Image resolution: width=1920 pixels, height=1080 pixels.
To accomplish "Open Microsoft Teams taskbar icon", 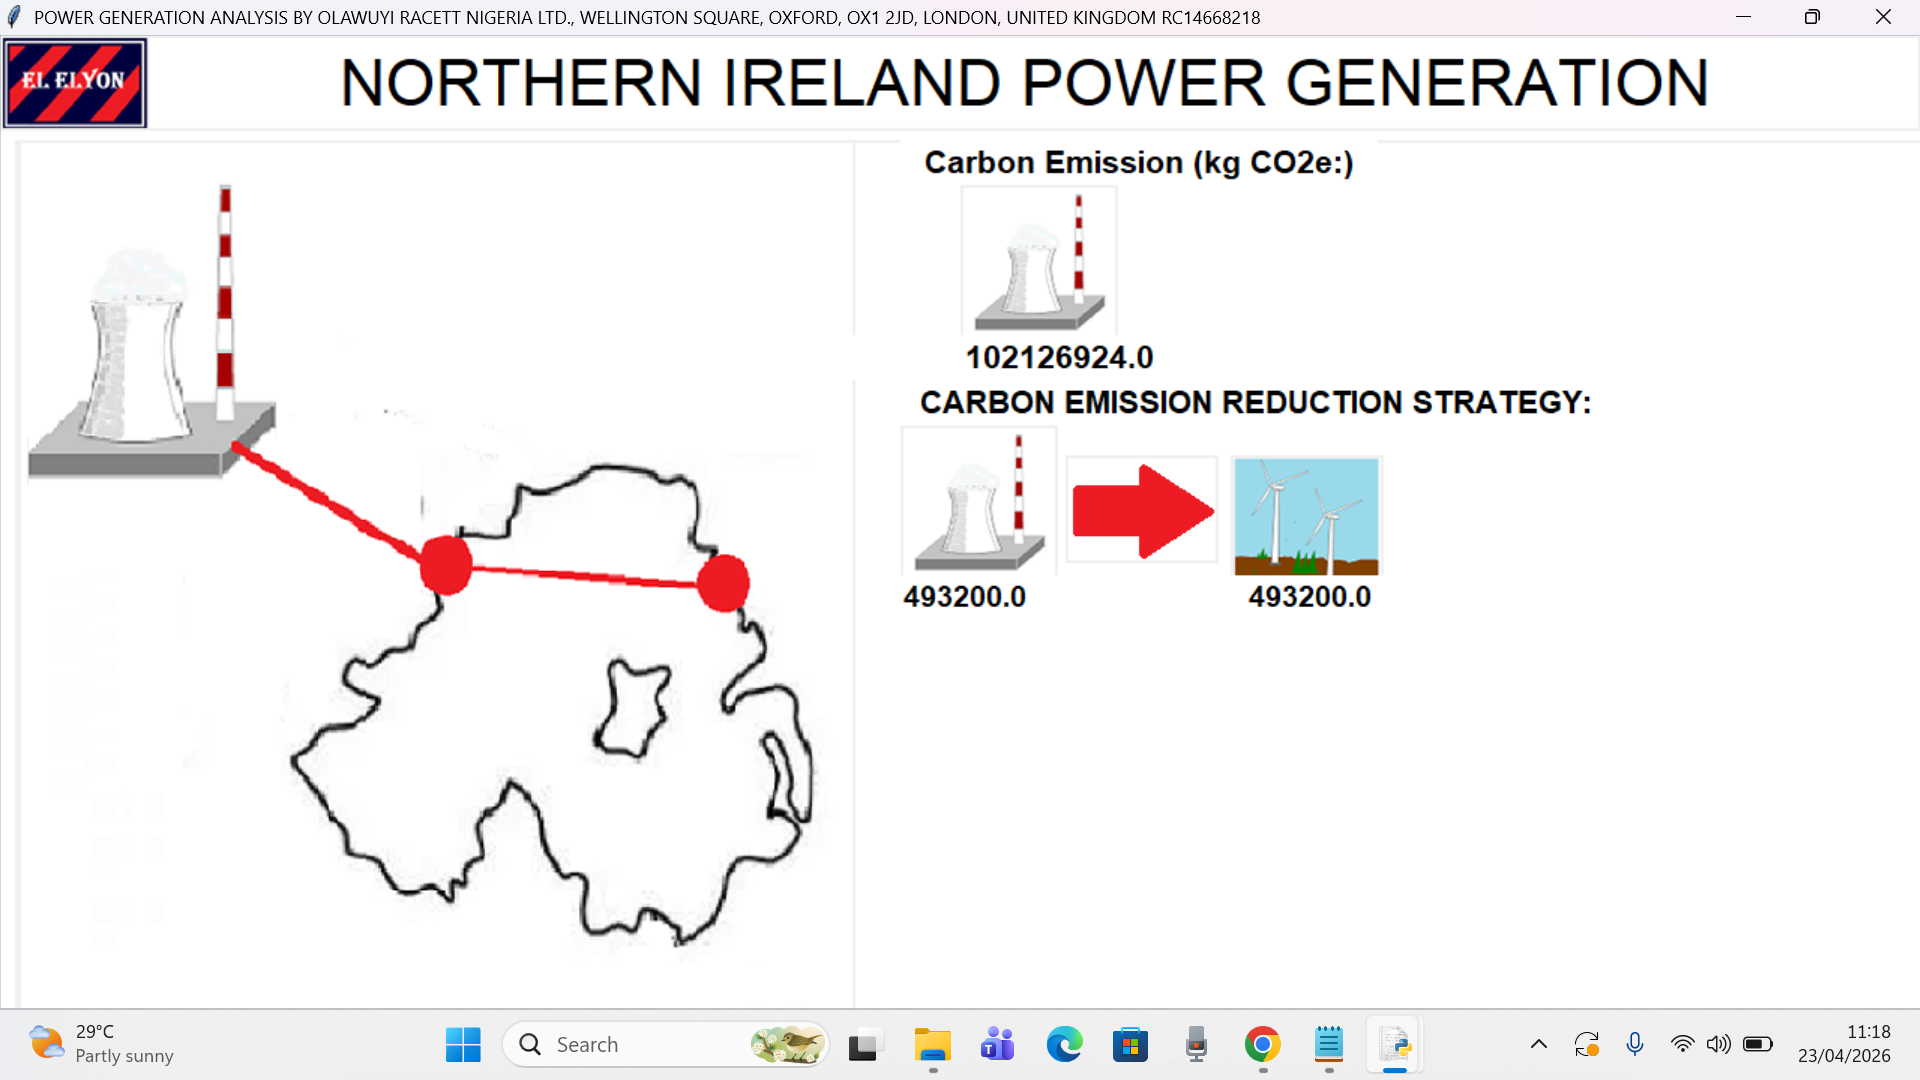I will tap(997, 1045).
